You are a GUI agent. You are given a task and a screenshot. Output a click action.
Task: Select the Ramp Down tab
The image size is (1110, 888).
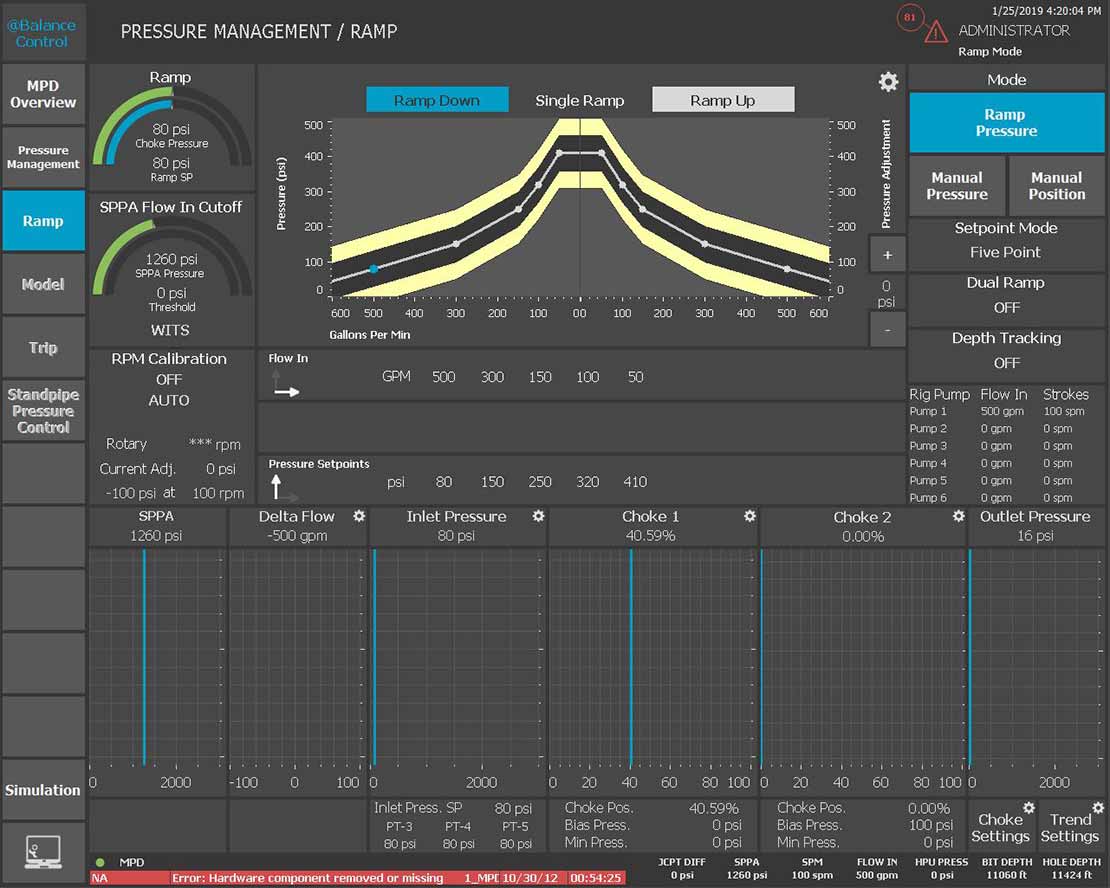point(437,100)
